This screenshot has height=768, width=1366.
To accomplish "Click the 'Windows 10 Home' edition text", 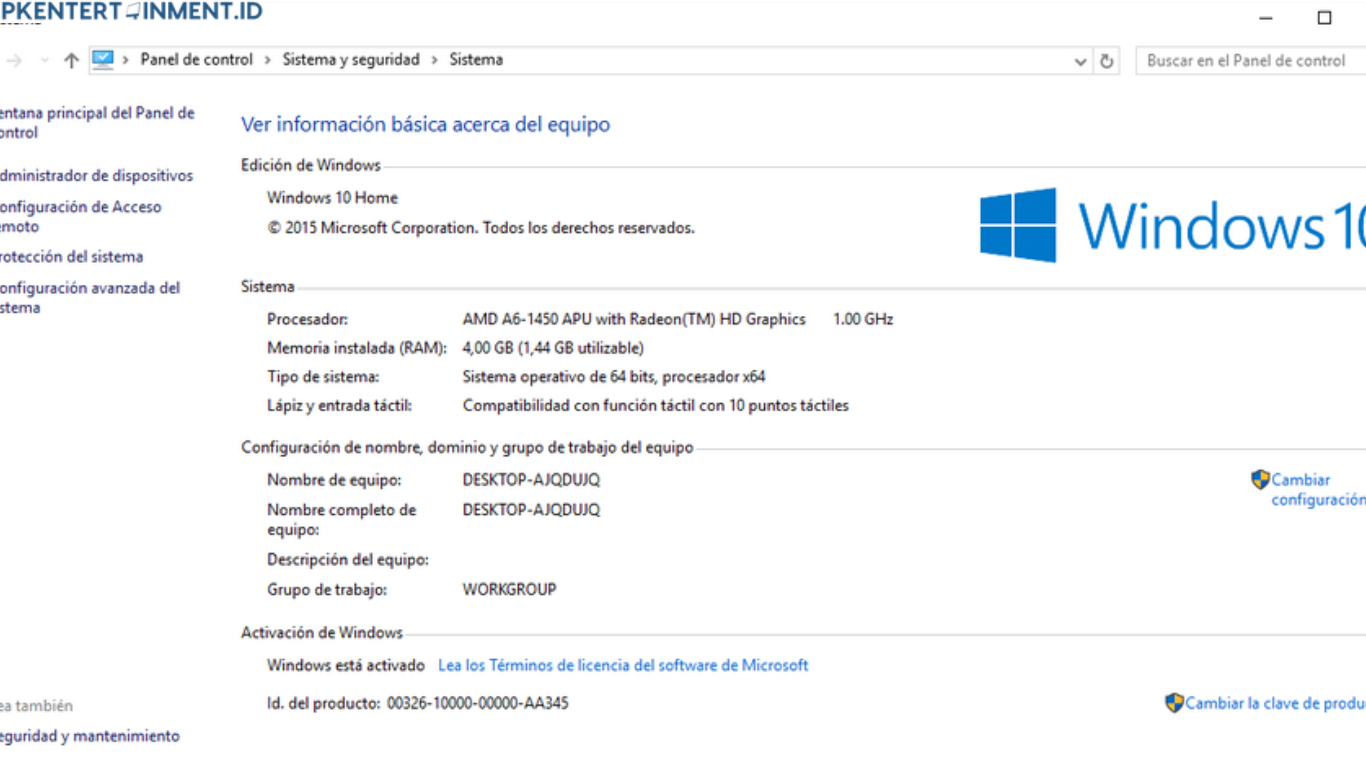I will [332, 198].
